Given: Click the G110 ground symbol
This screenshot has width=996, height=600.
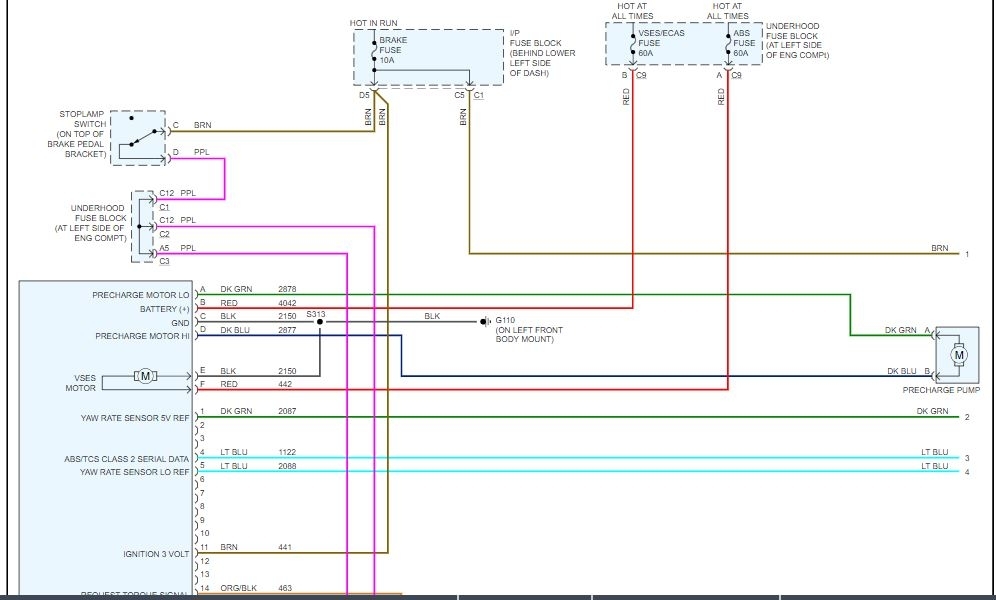Looking at the screenshot, I should point(485,322).
